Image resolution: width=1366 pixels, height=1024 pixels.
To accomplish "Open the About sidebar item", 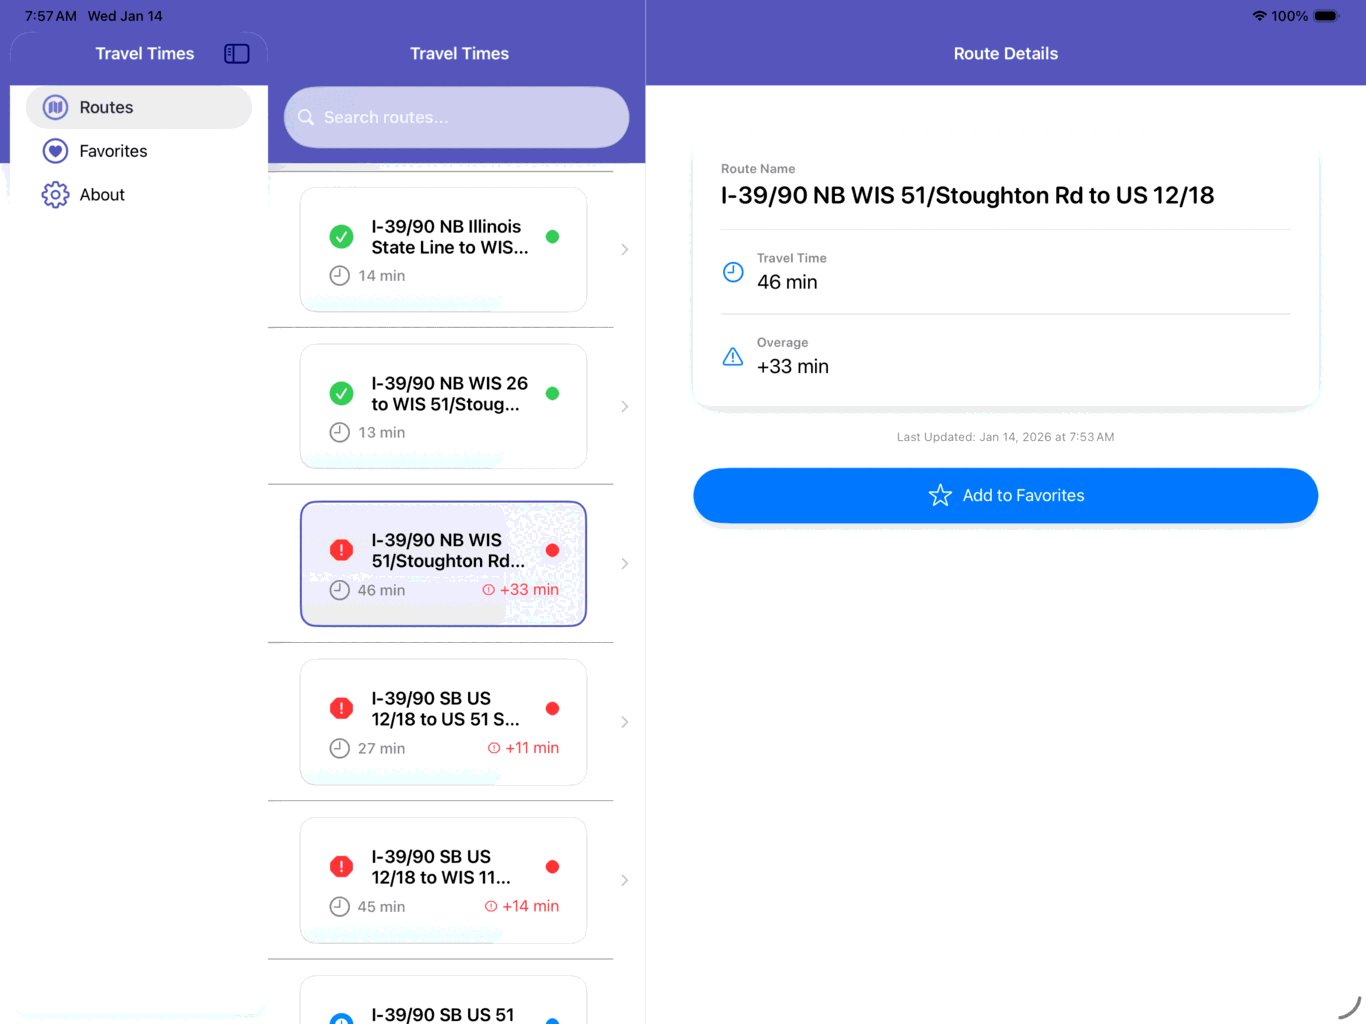I will pyautogui.click(x=139, y=195).
